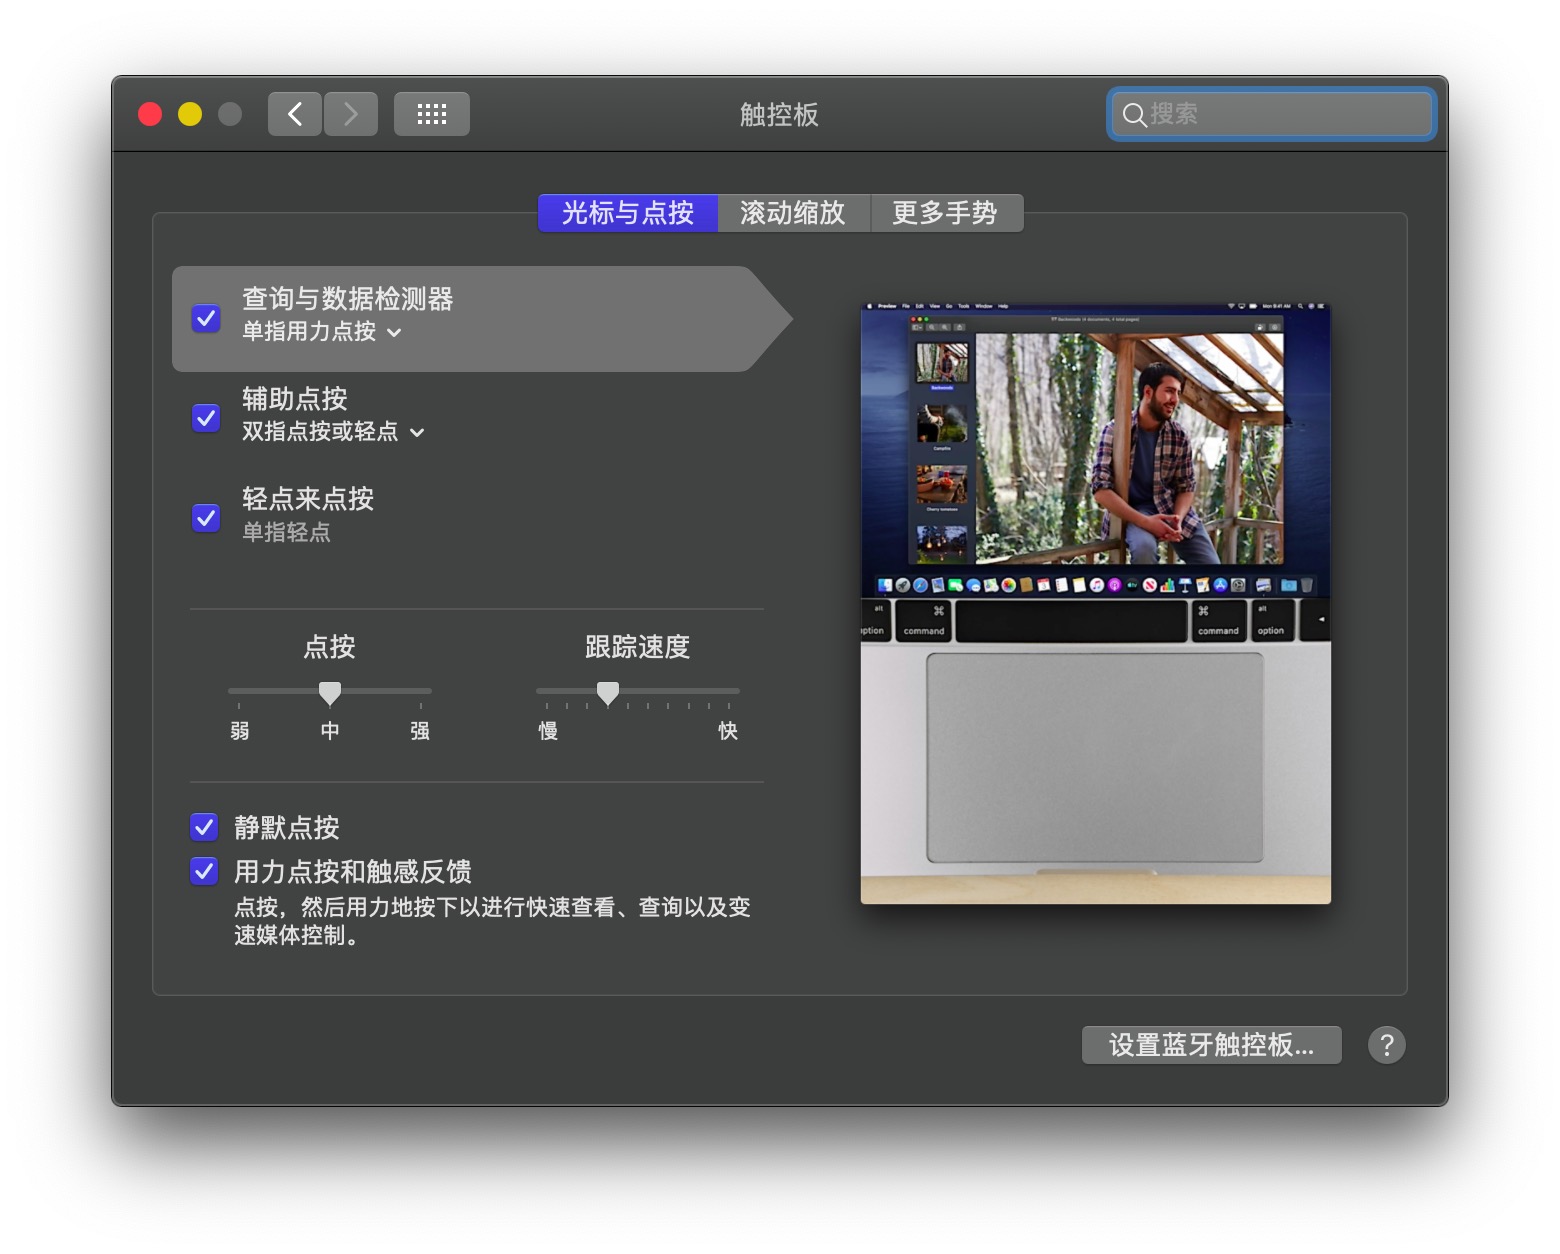1560x1254 pixels.
Task: Open the 更多手势 tab
Action: coord(944,213)
